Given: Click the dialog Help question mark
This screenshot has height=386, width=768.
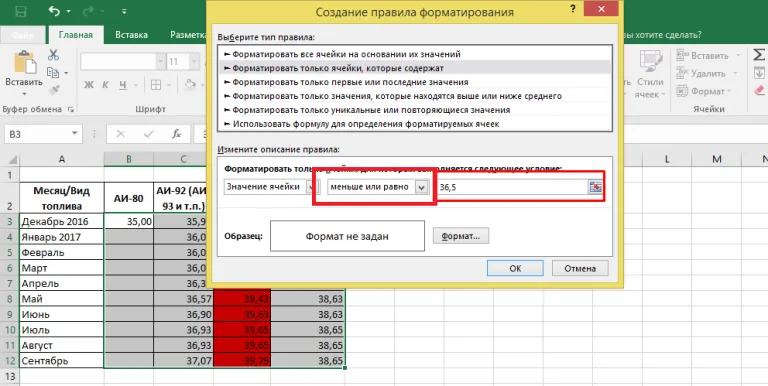Looking at the screenshot, I should [573, 9].
